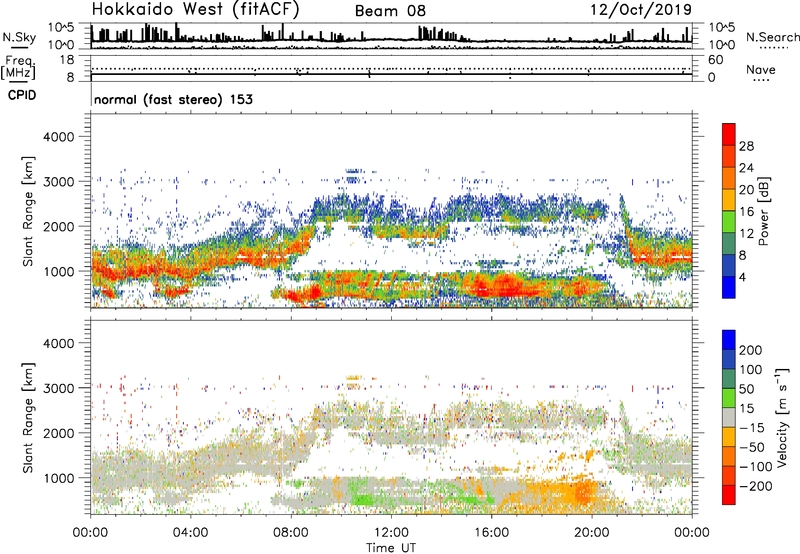
Task: Click the '3000' tick on the velocity panel
Action: 58,388
